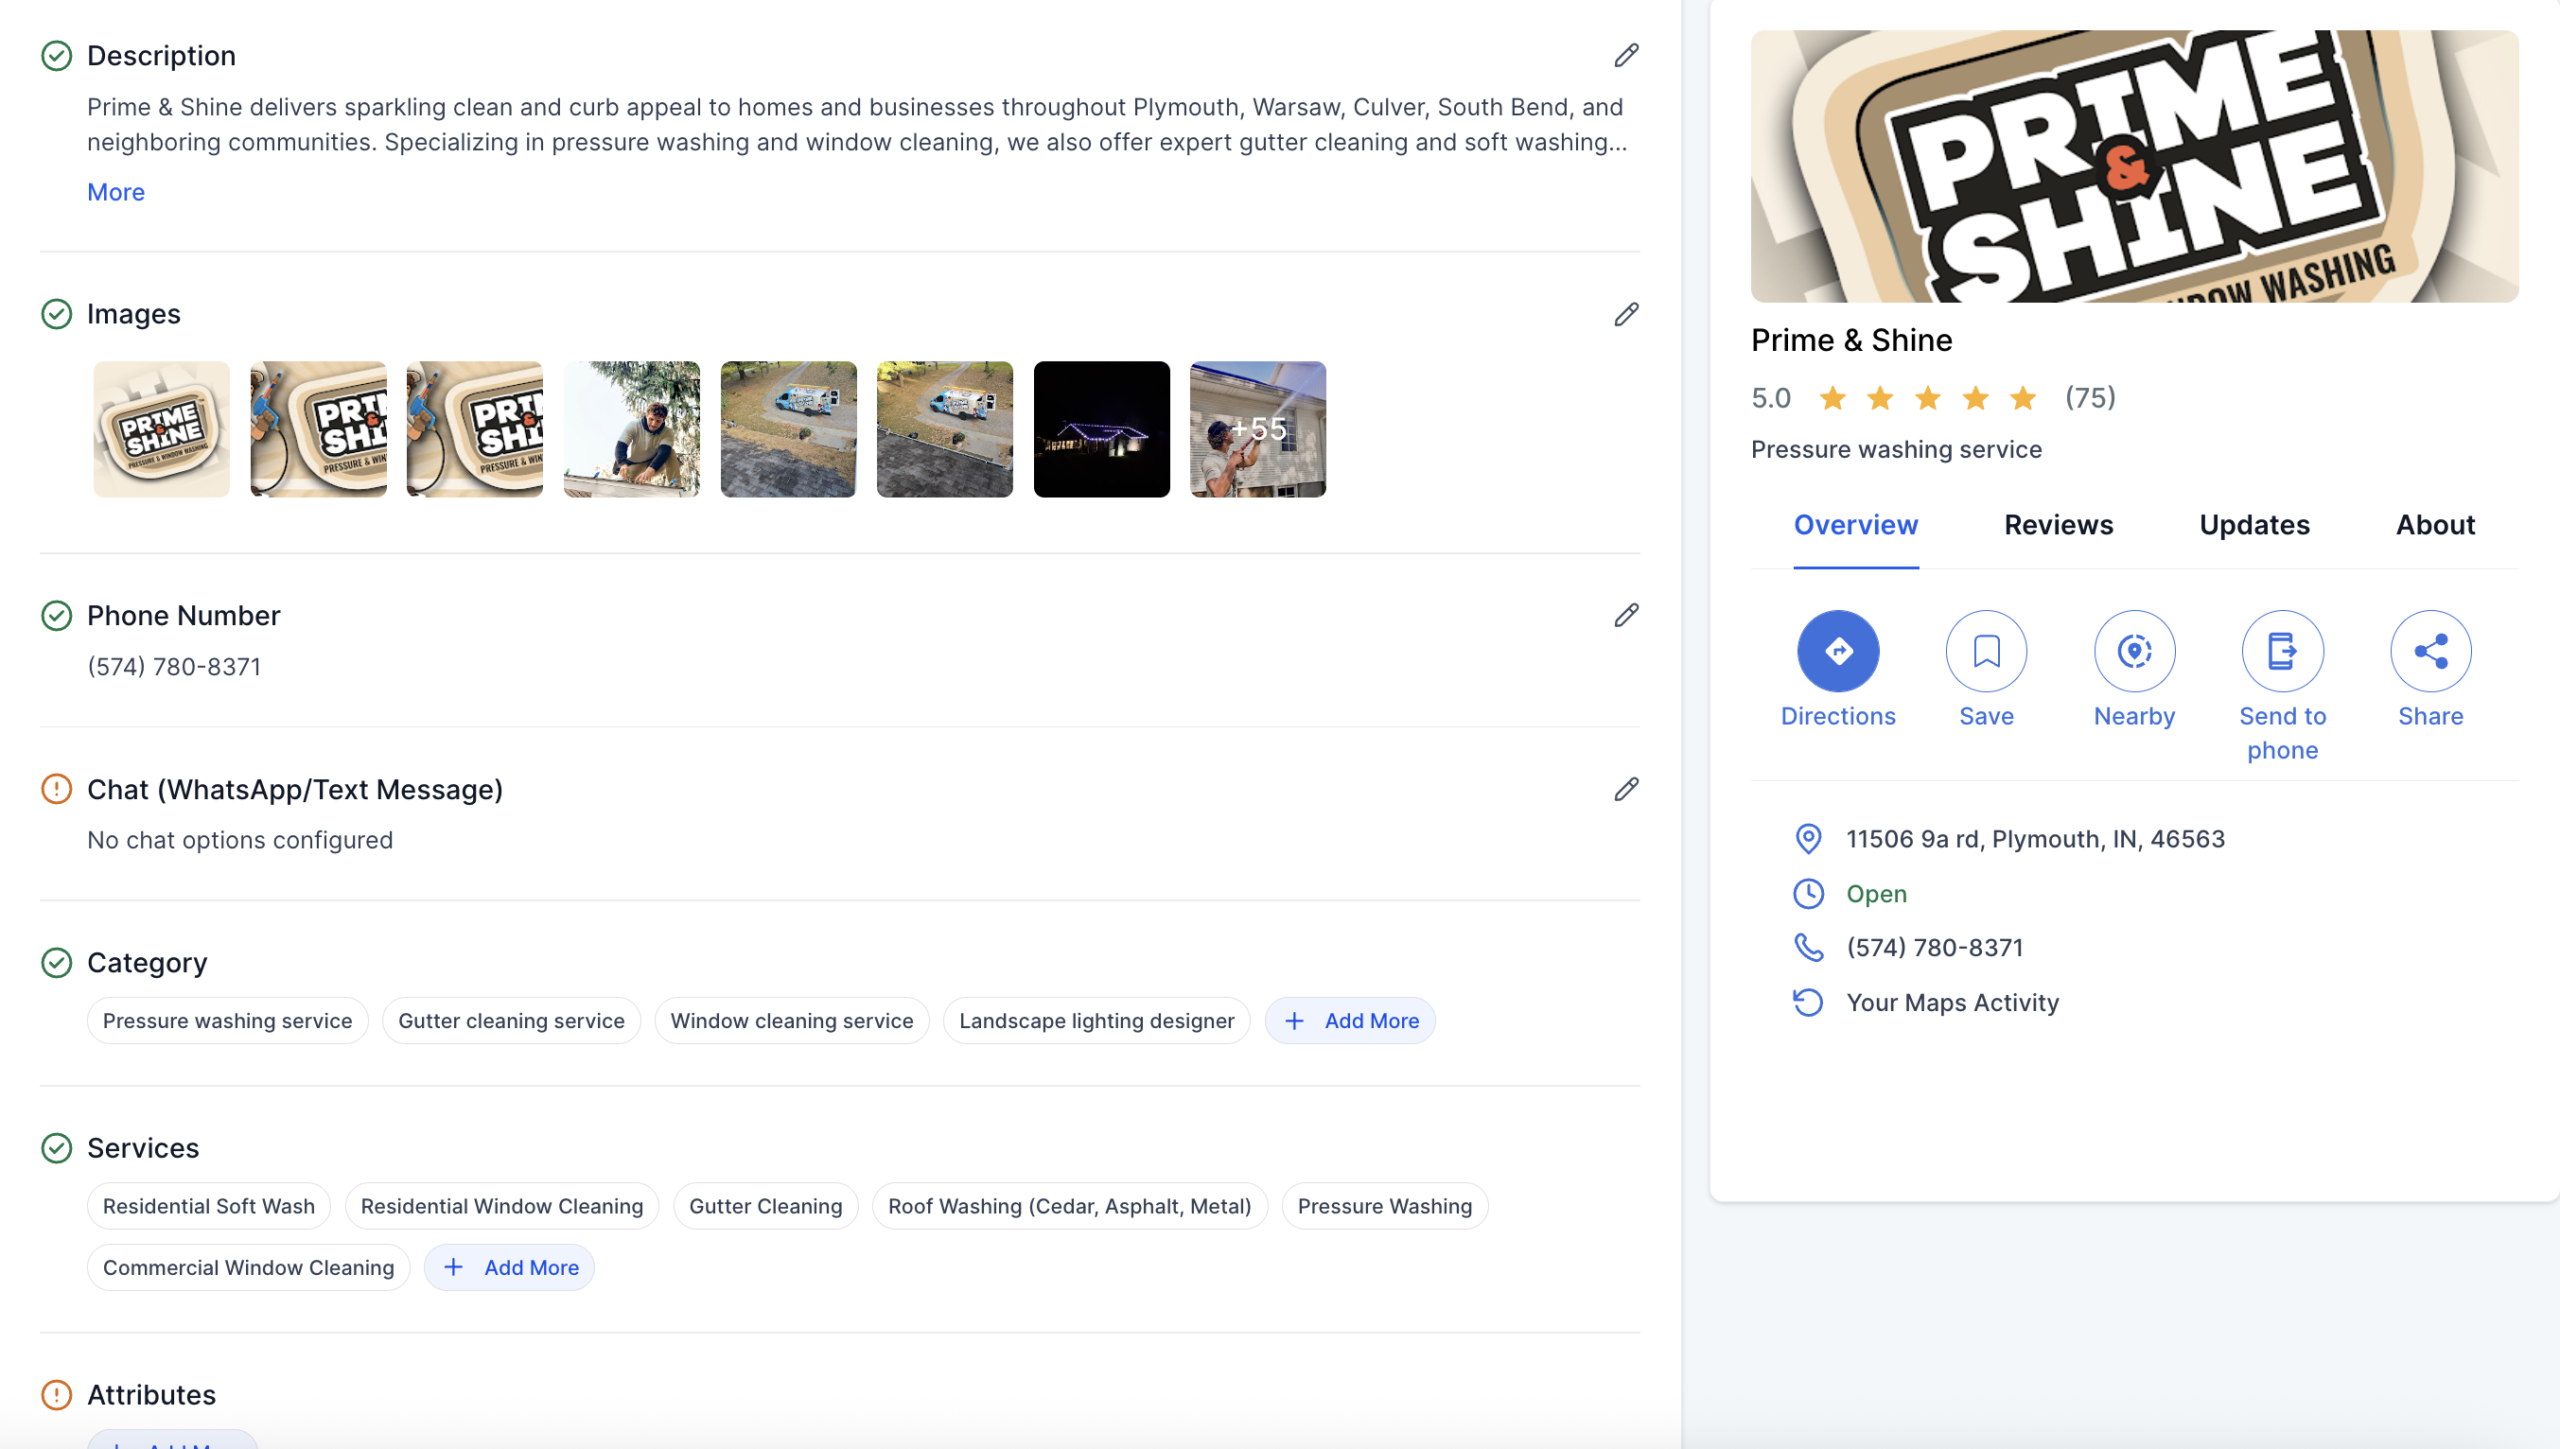Click the 'No chat options configured' text
Image resolution: width=2560 pixels, height=1449 pixels.
(240, 840)
